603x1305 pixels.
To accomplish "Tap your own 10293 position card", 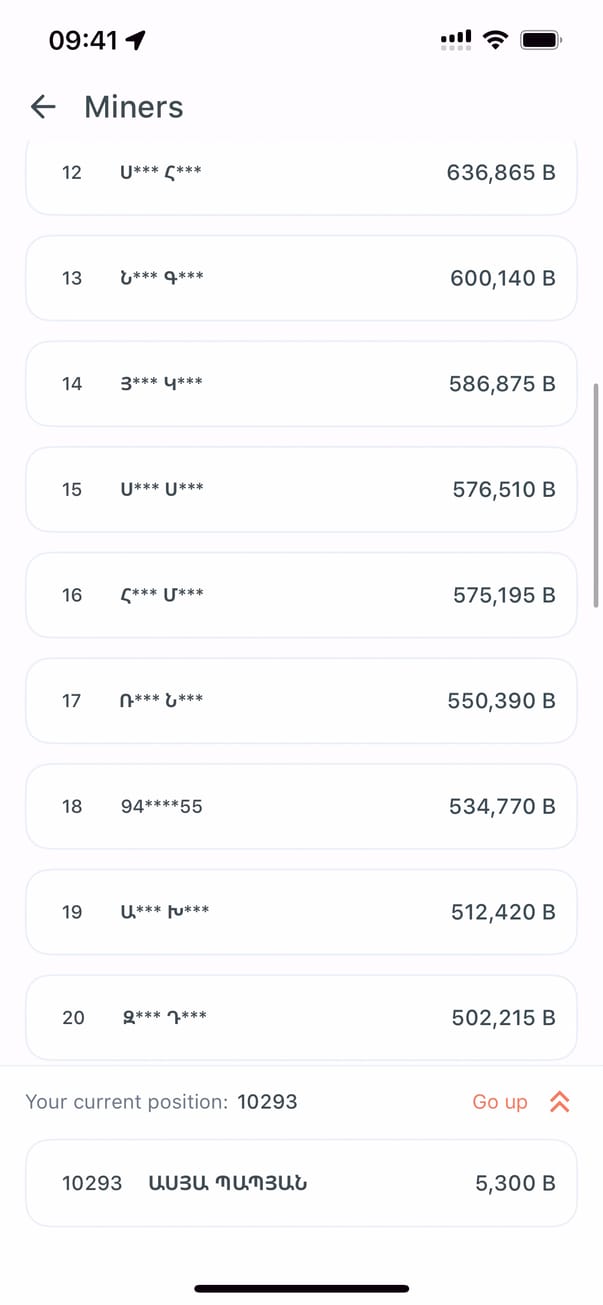I will coord(301,1183).
